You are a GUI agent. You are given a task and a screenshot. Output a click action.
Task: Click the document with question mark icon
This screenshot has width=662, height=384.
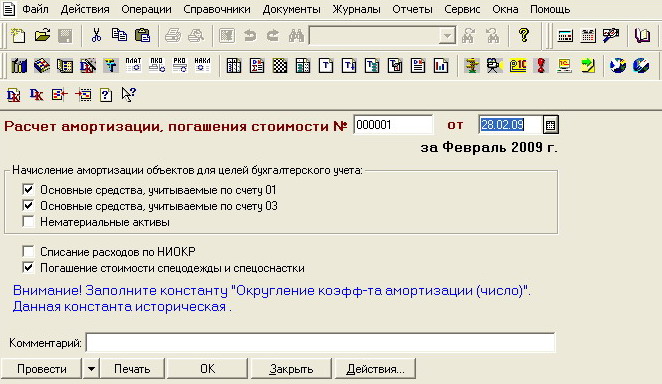point(106,95)
